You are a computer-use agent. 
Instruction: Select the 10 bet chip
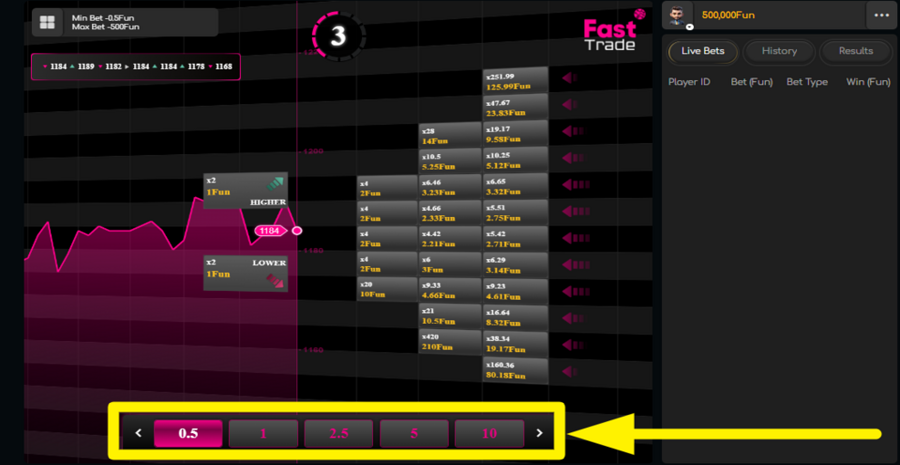click(x=490, y=433)
